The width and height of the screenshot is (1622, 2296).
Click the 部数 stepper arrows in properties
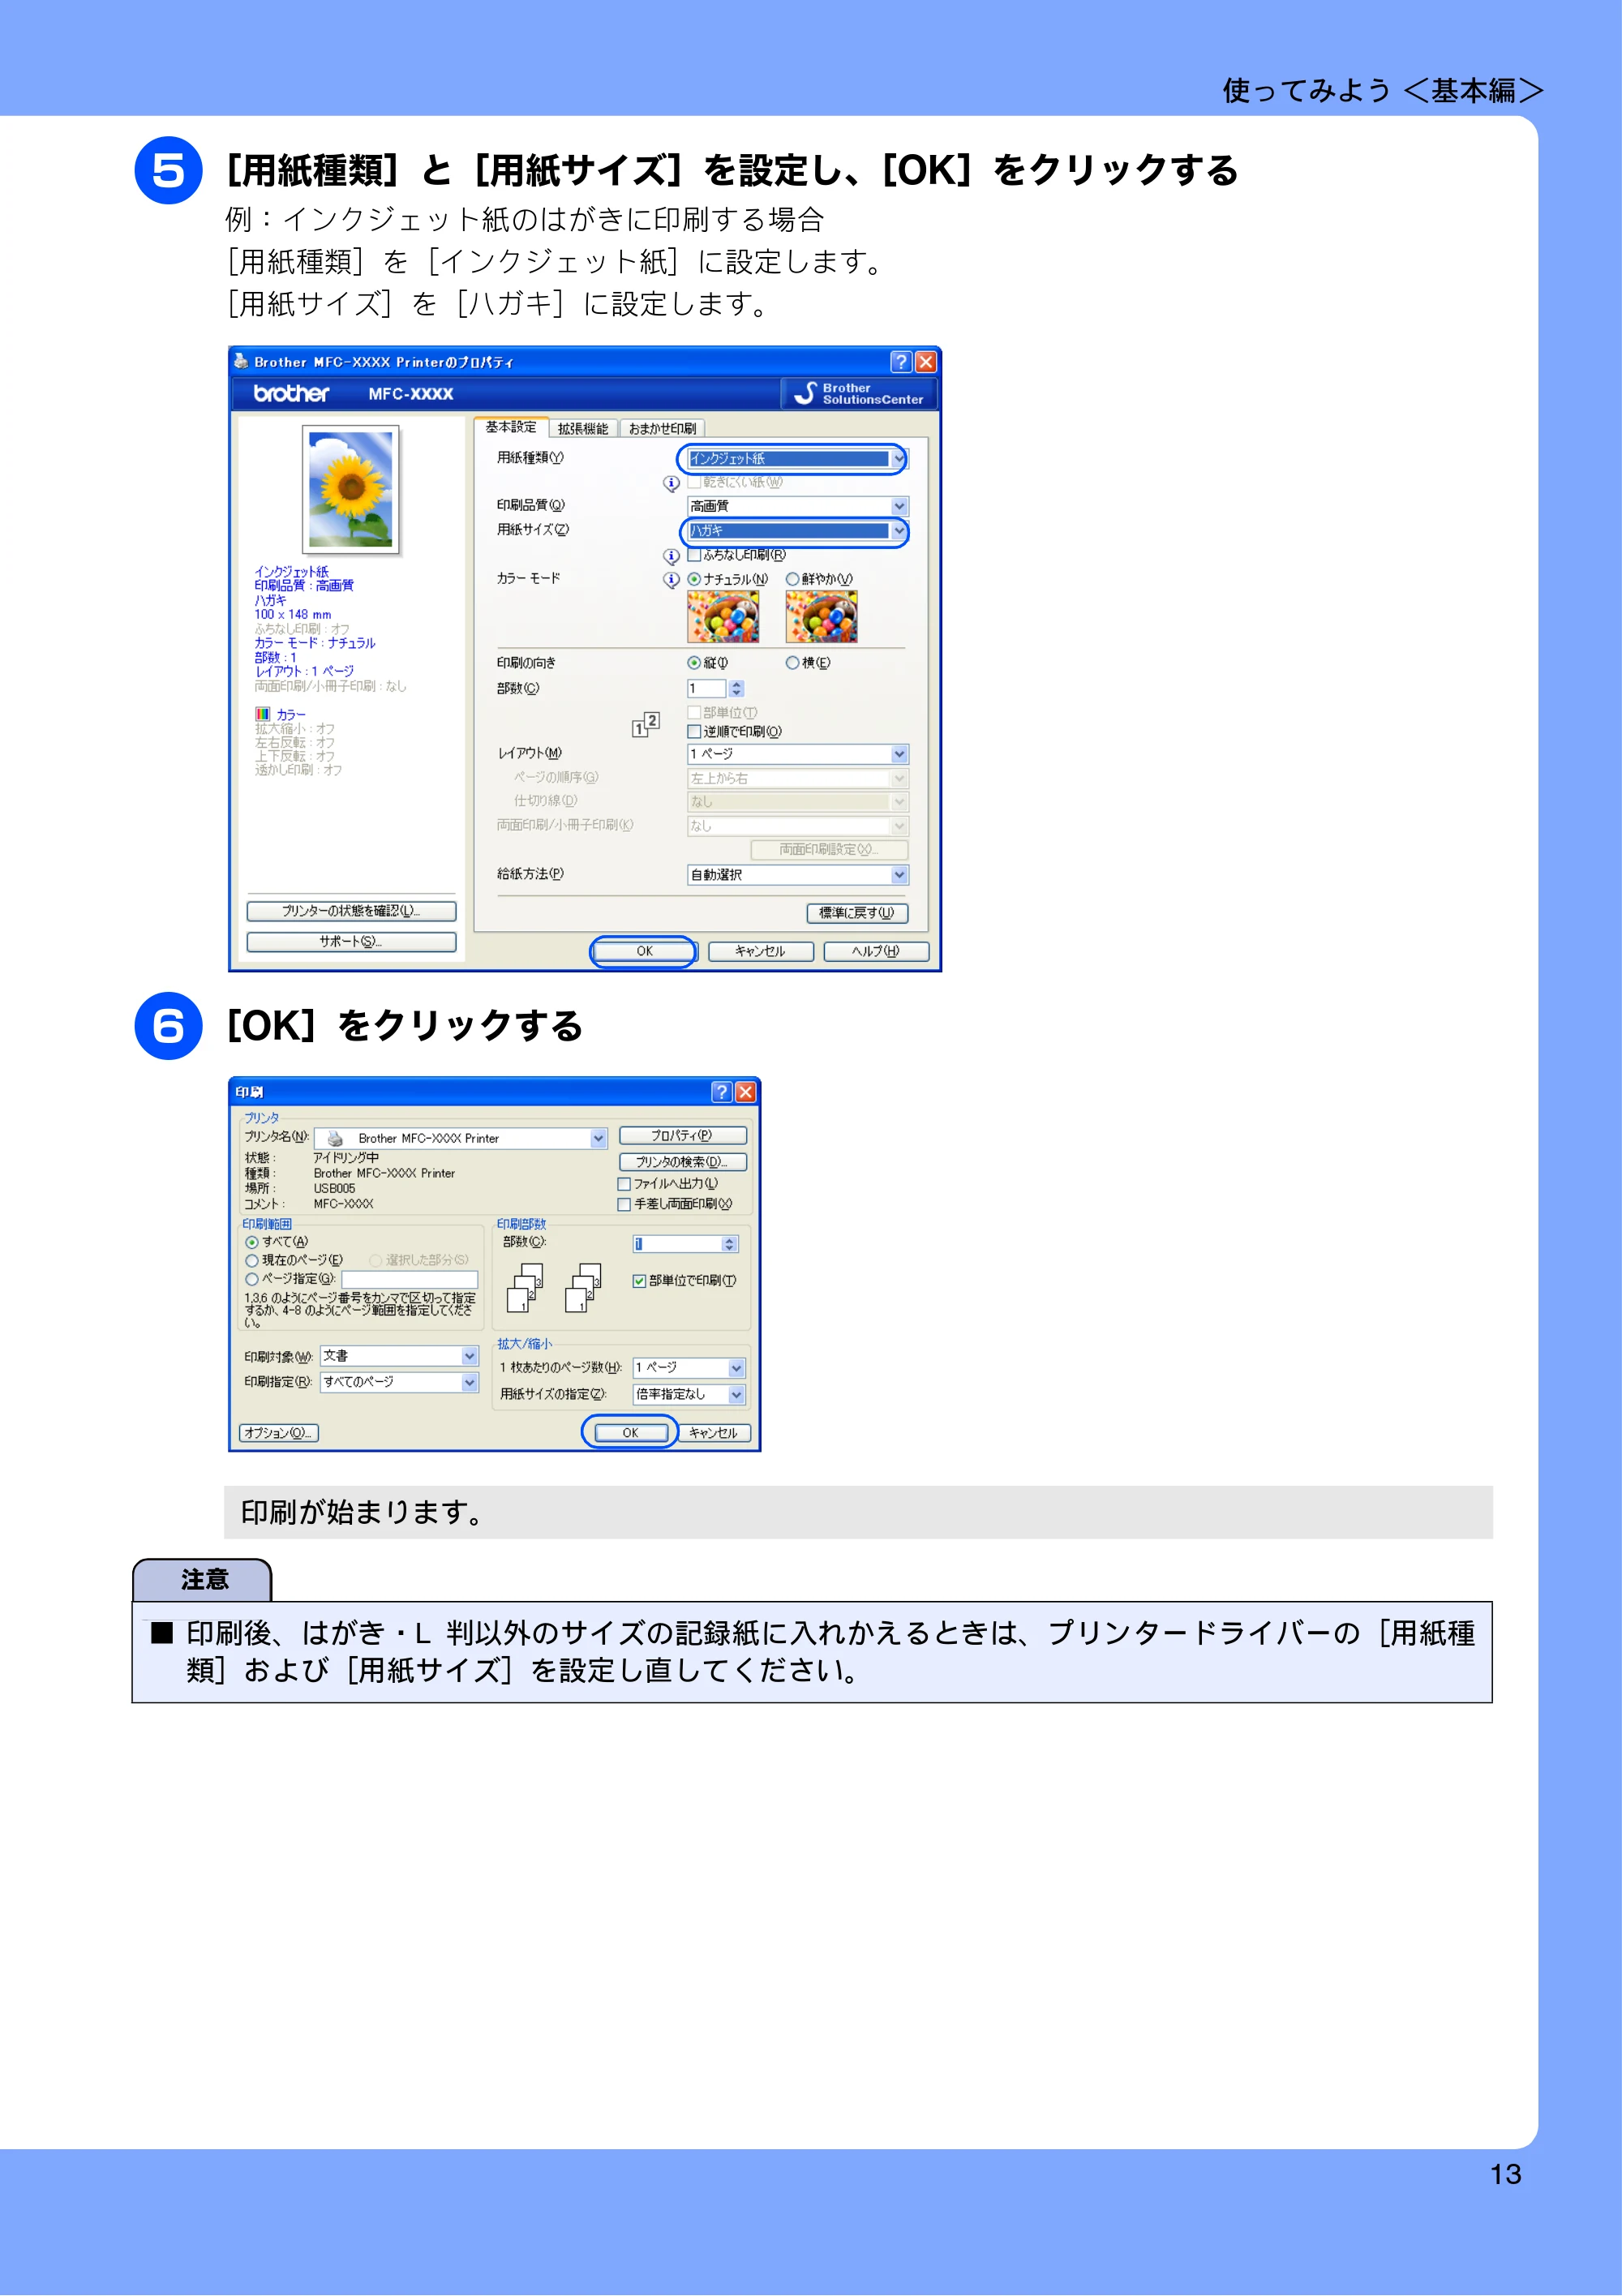point(737,689)
